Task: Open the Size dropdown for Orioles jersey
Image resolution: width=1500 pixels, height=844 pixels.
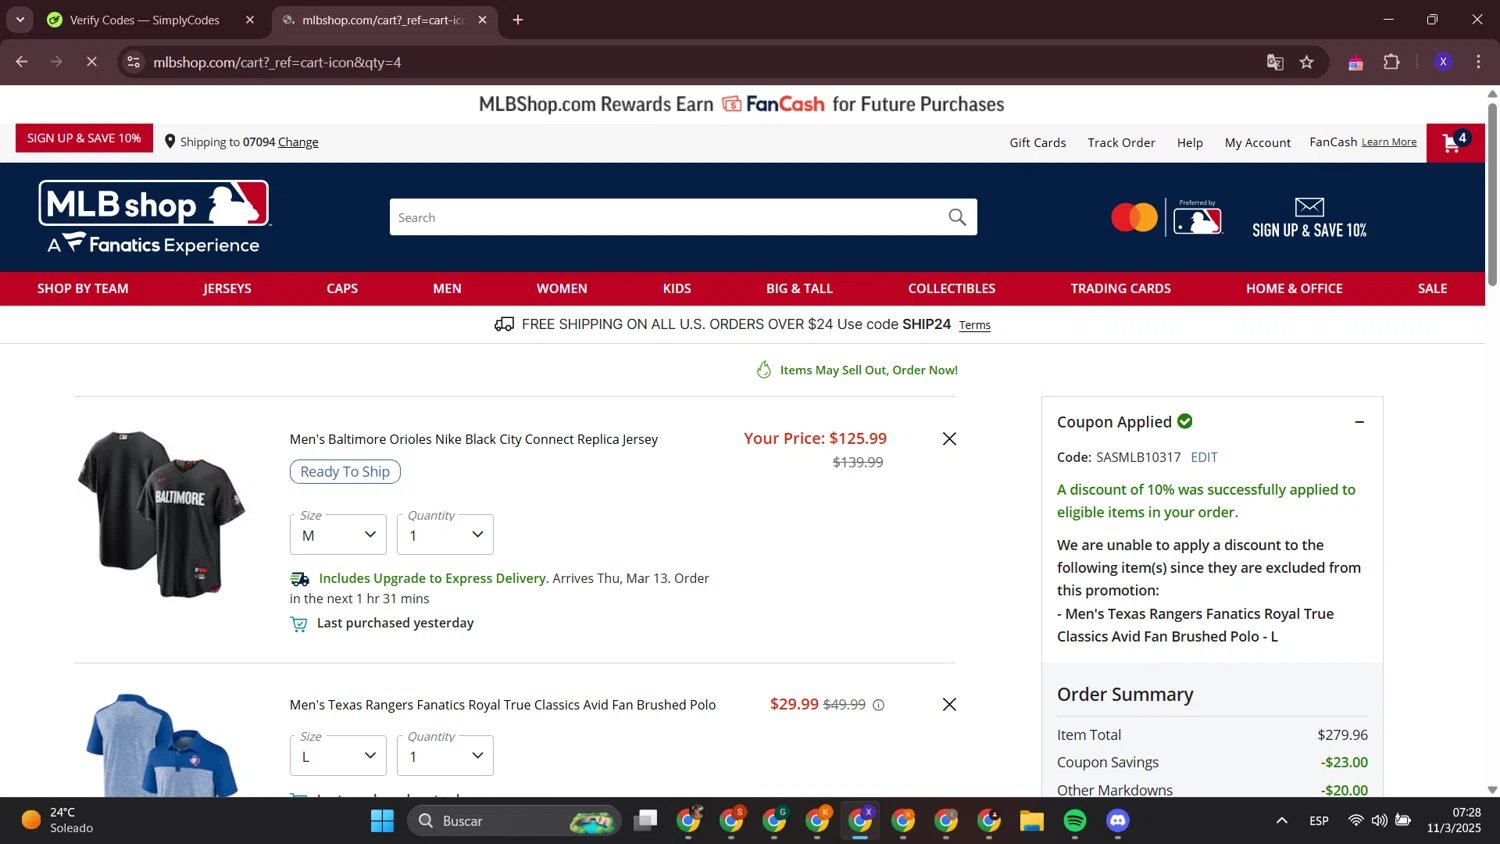Action: pyautogui.click(x=338, y=535)
